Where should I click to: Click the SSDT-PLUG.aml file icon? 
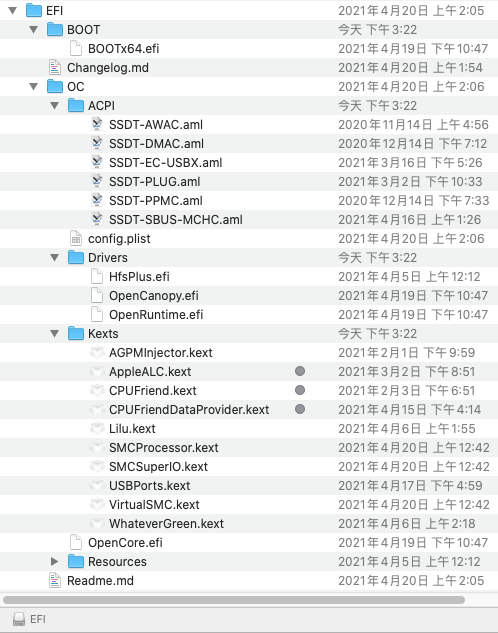[97, 181]
